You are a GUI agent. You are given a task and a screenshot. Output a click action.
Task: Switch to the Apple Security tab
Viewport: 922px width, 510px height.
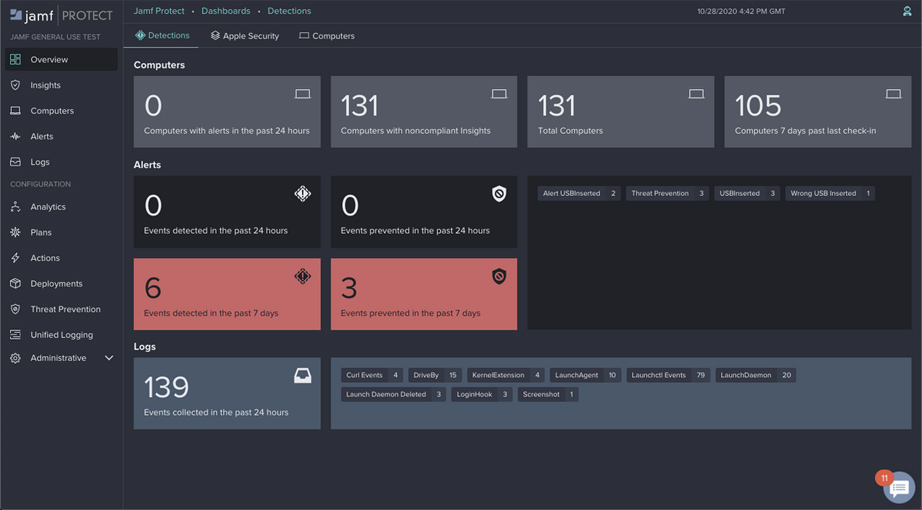pyautogui.click(x=245, y=36)
